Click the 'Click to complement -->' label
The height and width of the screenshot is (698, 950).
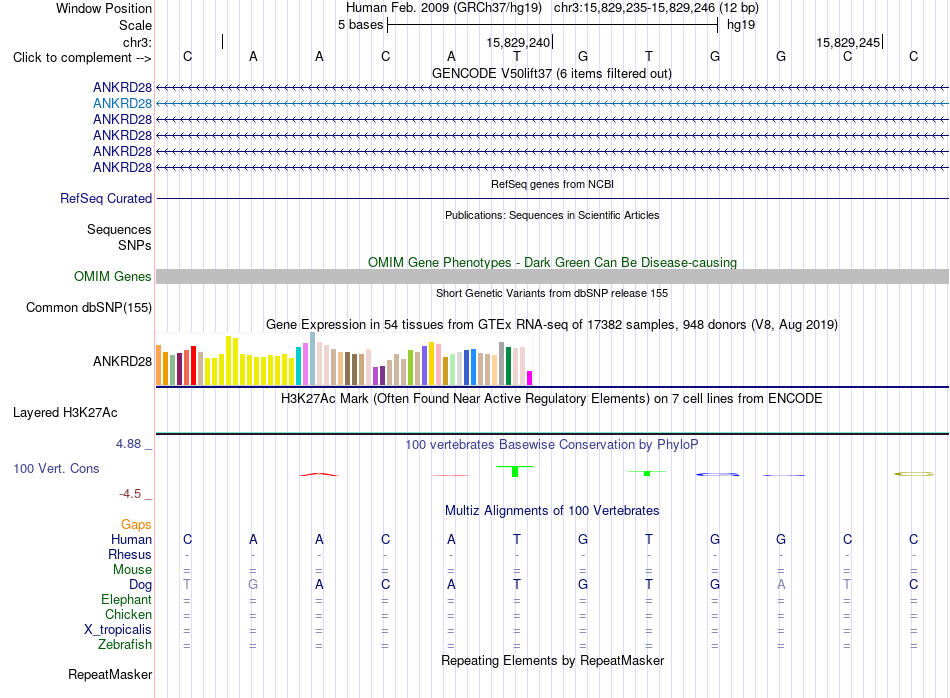pyautogui.click(x=82, y=58)
